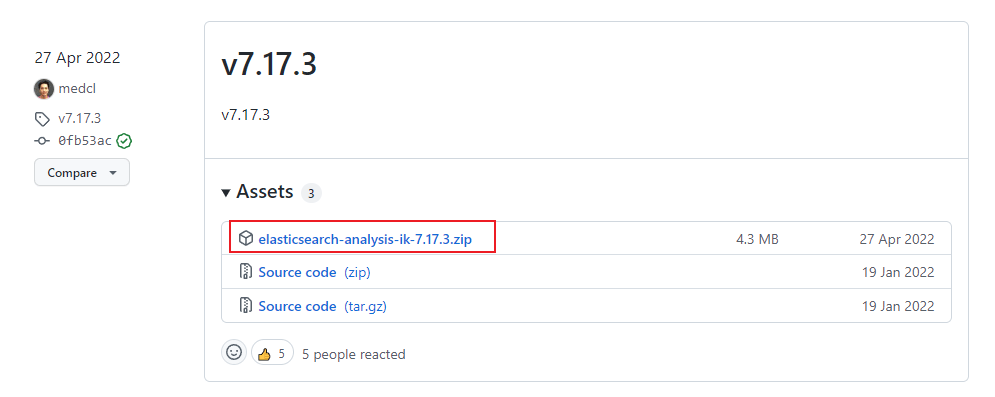This screenshot has width=995, height=397.
Task: Collapse the Assets section triangle
Action: 226,193
